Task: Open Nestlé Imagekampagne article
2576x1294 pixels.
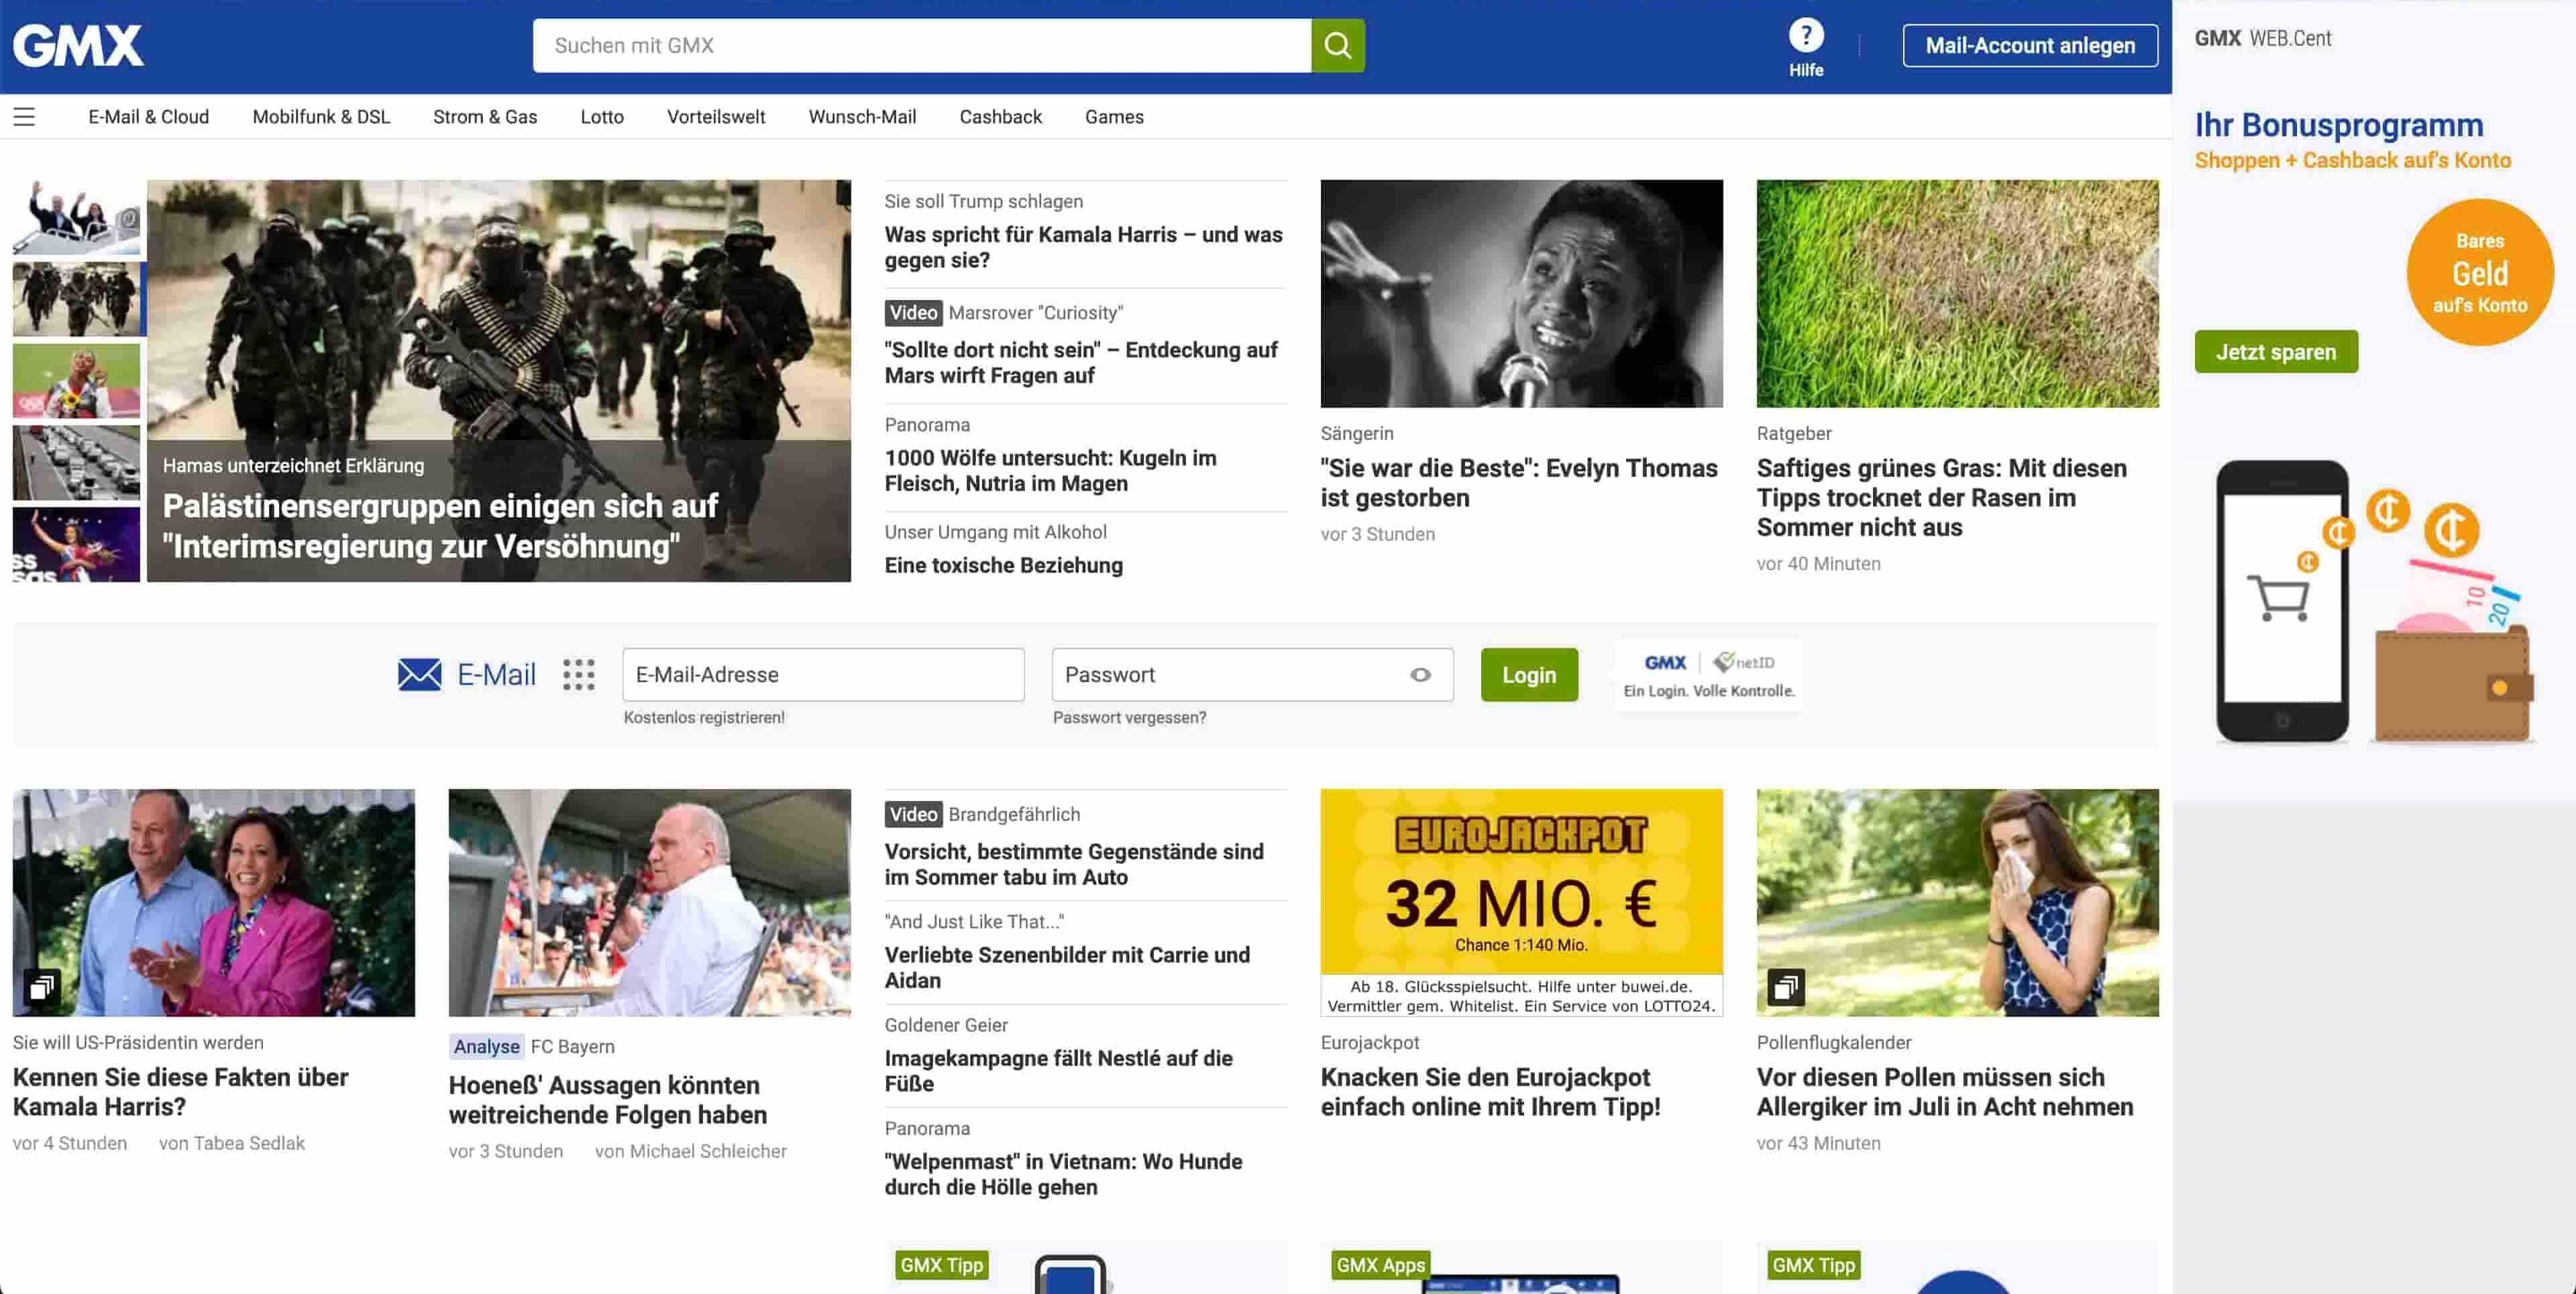Action: 1058,1070
